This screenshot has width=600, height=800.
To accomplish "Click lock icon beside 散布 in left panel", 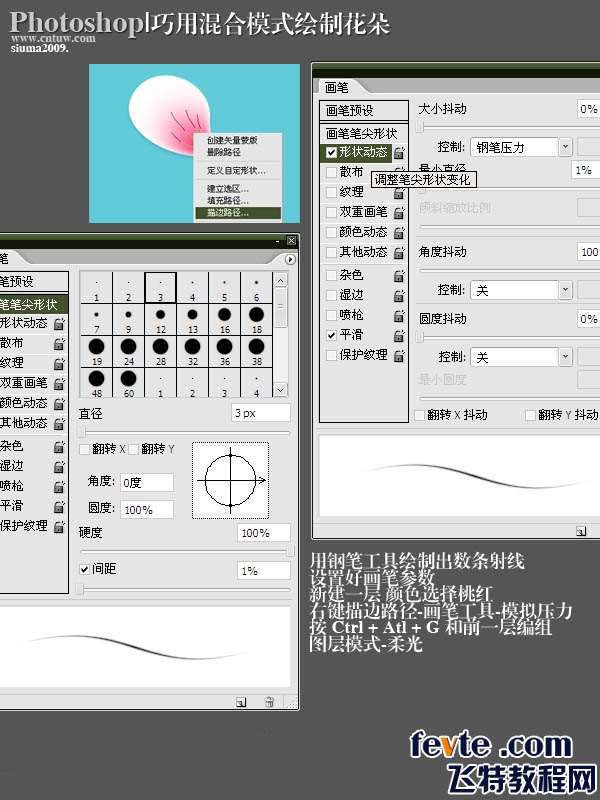I will pyautogui.click(x=59, y=344).
